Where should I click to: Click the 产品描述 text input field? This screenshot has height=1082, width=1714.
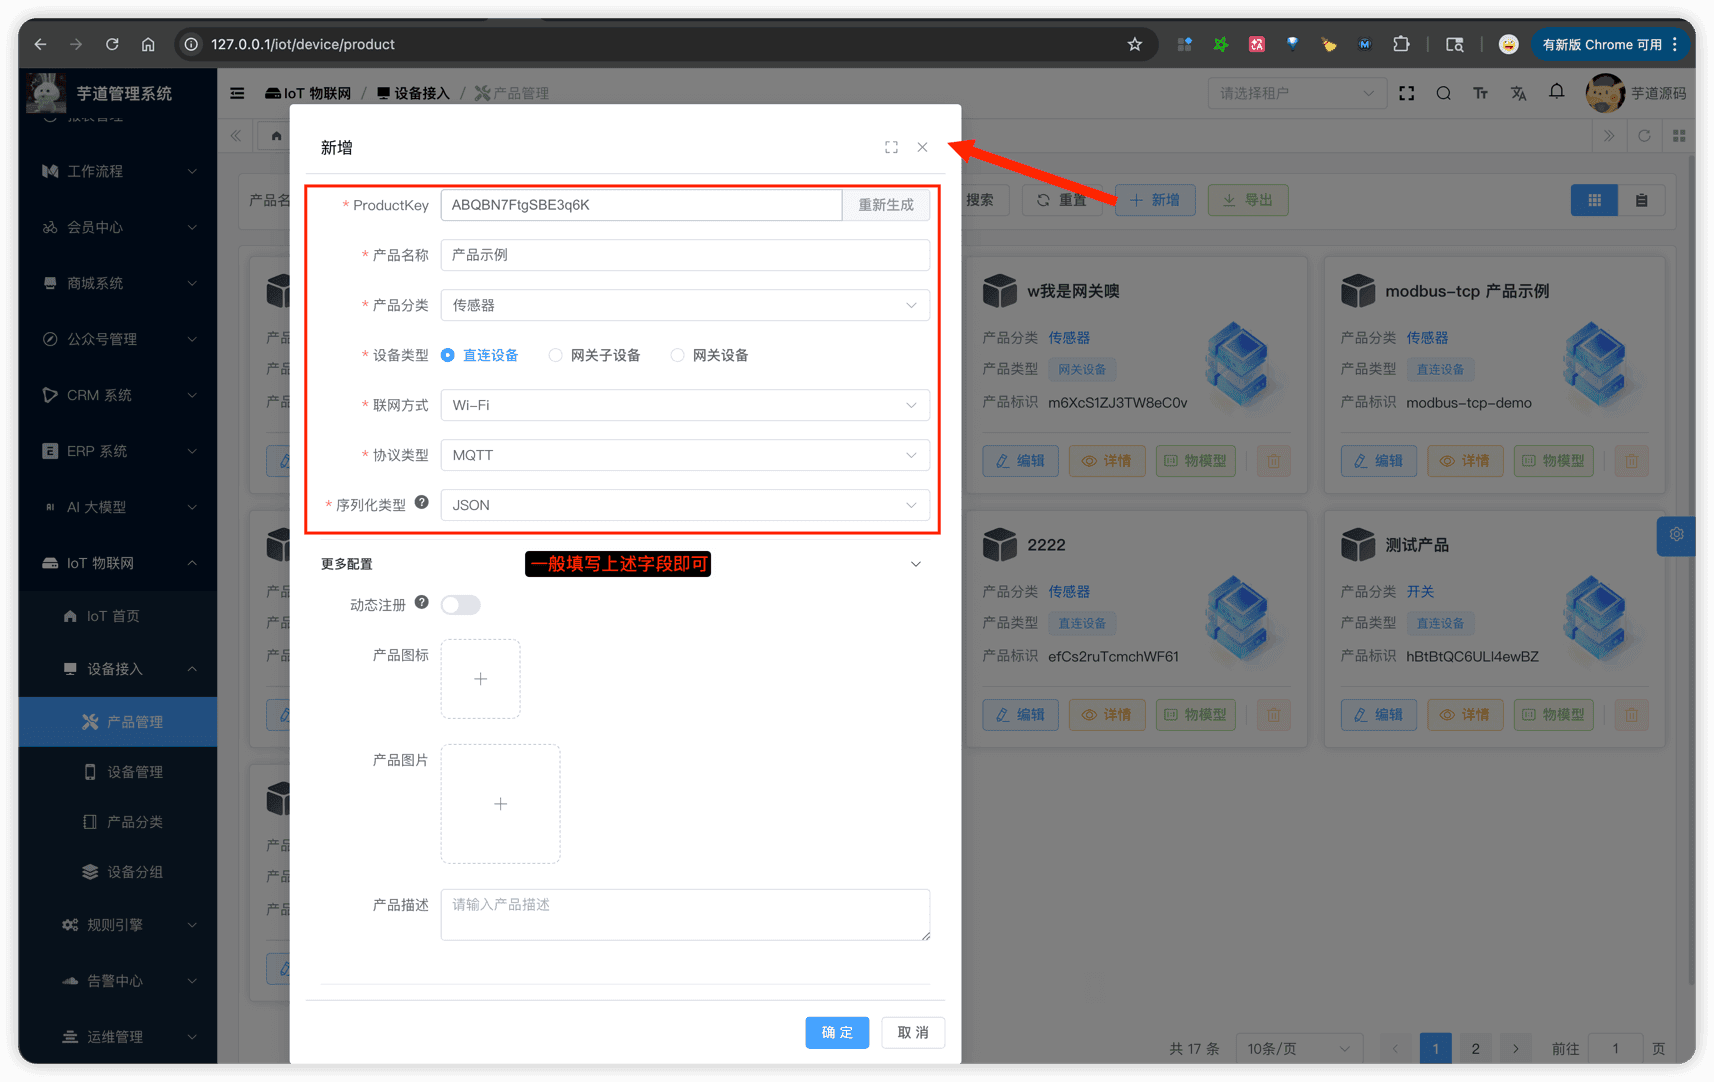point(685,914)
